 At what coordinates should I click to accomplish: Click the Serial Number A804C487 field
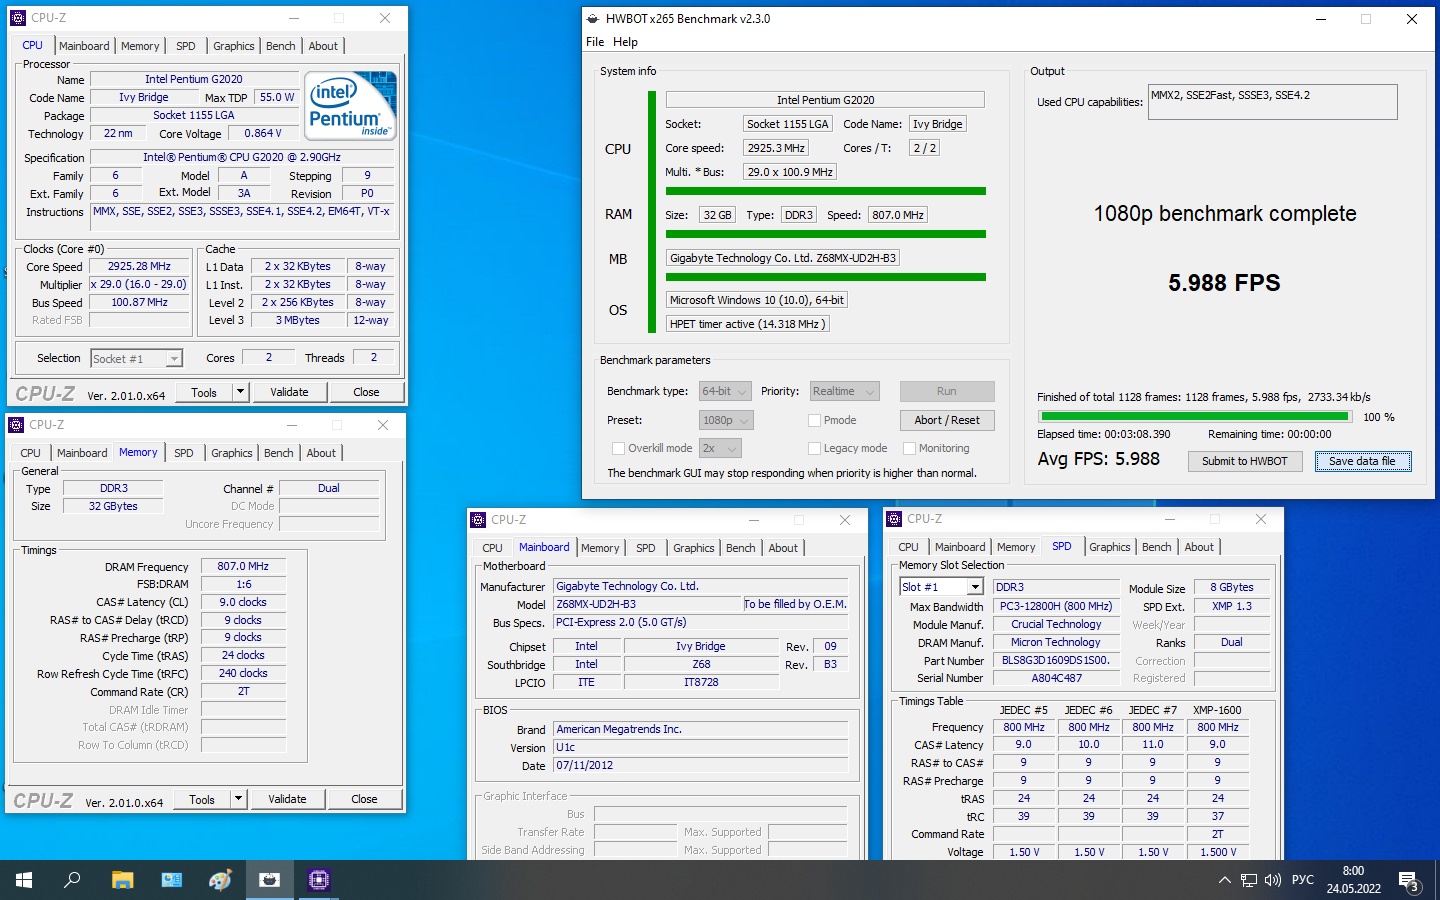pyautogui.click(x=1056, y=678)
